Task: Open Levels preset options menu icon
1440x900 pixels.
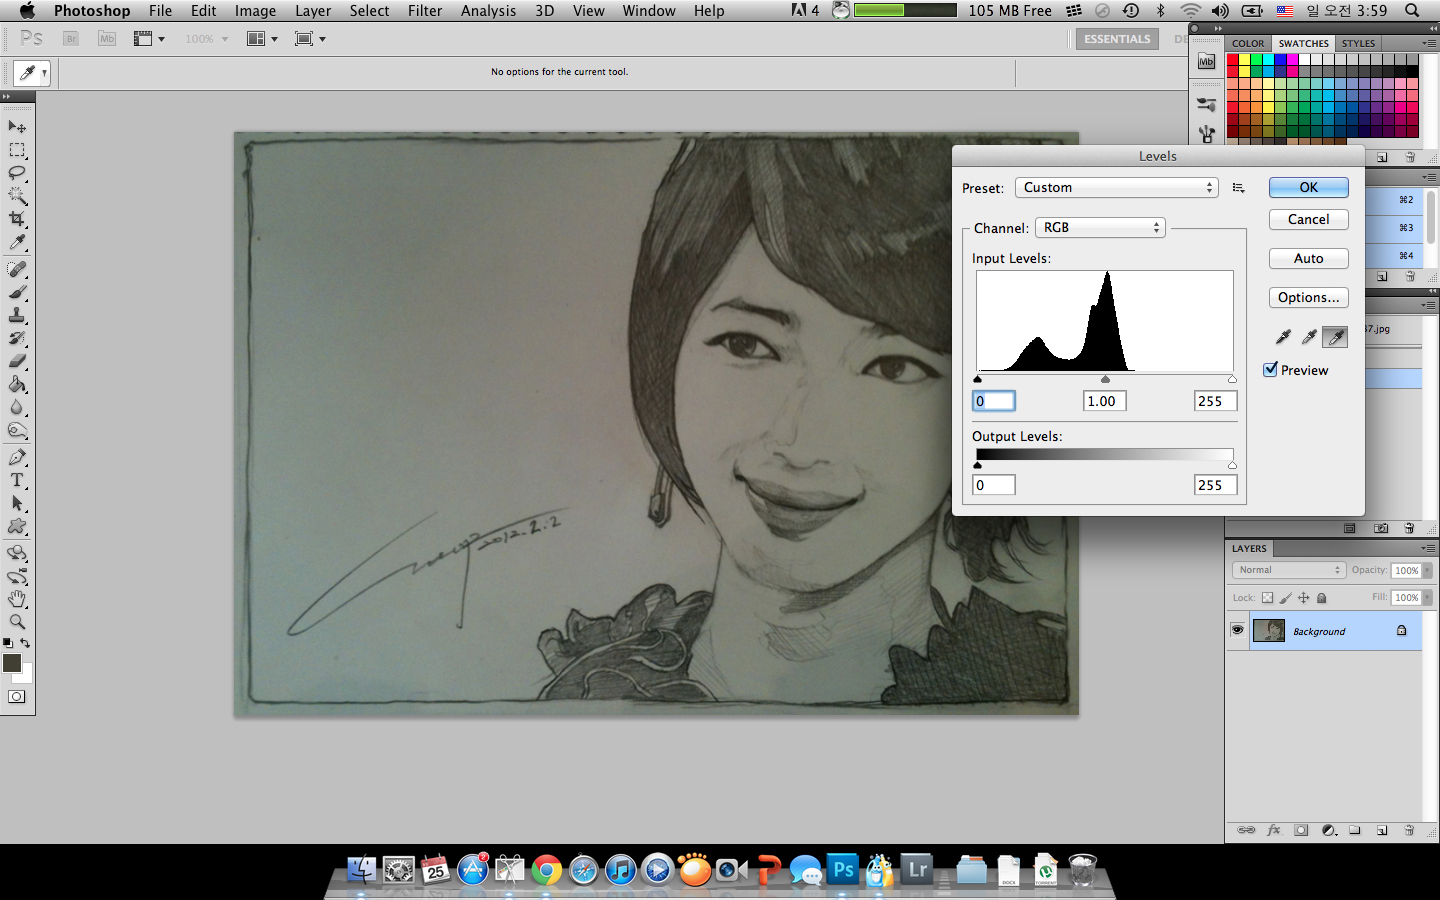Action: [x=1238, y=188]
